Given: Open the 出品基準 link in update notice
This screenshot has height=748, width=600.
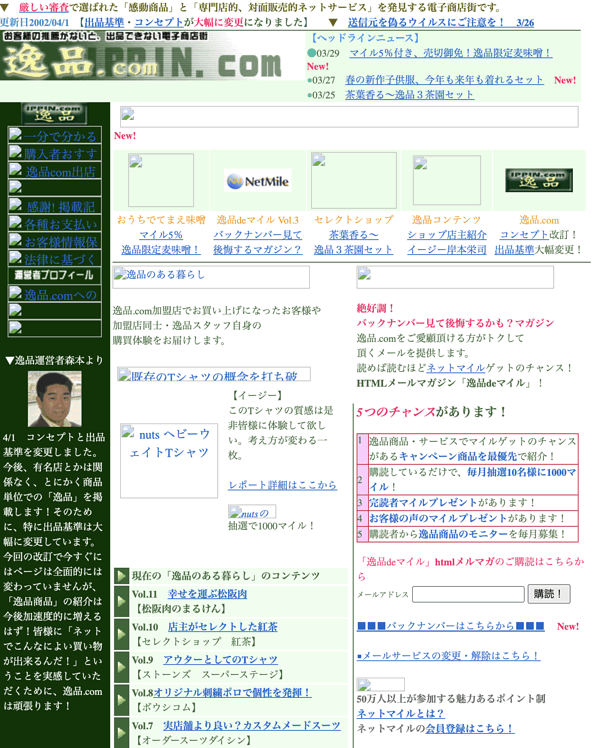Looking at the screenshot, I should click(x=104, y=22).
